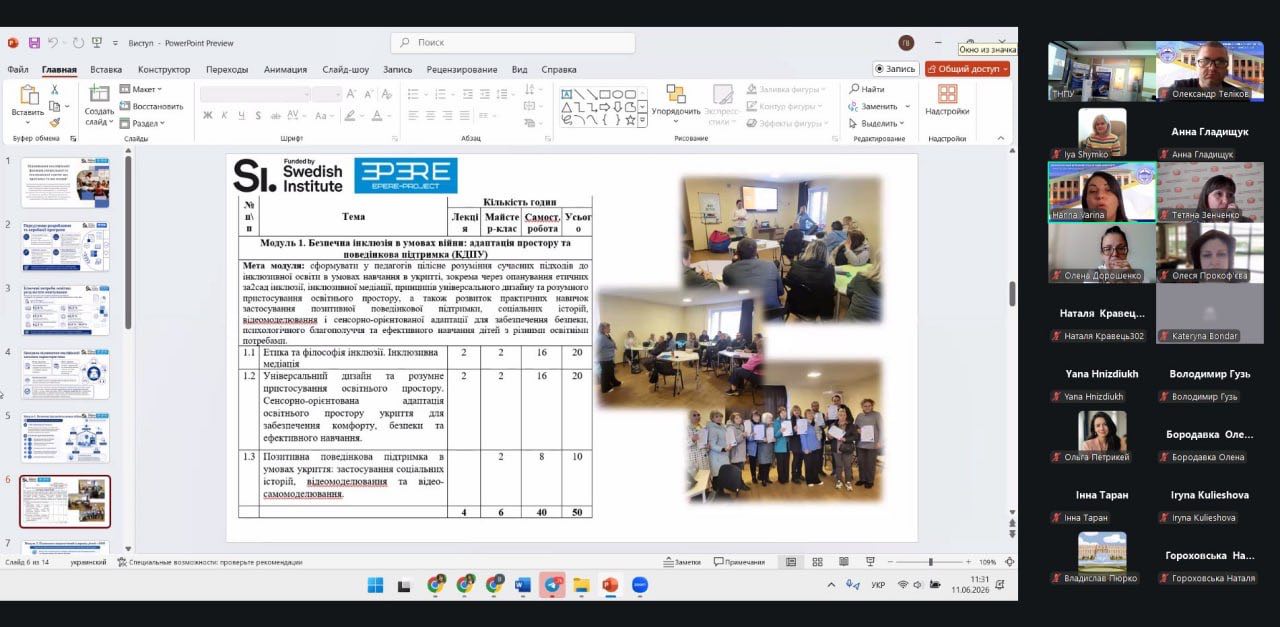Open the font size combo box
Viewport: 1280px width, 627px height.
click(x=326, y=94)
